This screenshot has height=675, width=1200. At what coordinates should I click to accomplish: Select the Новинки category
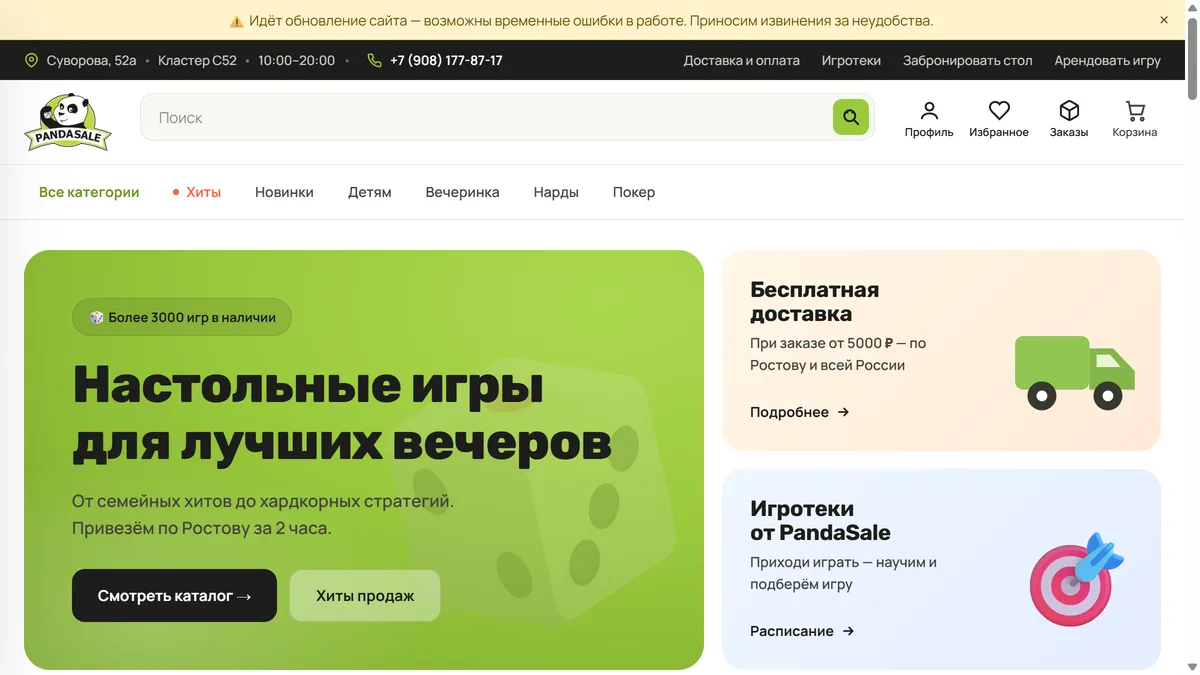click(284, 192)
